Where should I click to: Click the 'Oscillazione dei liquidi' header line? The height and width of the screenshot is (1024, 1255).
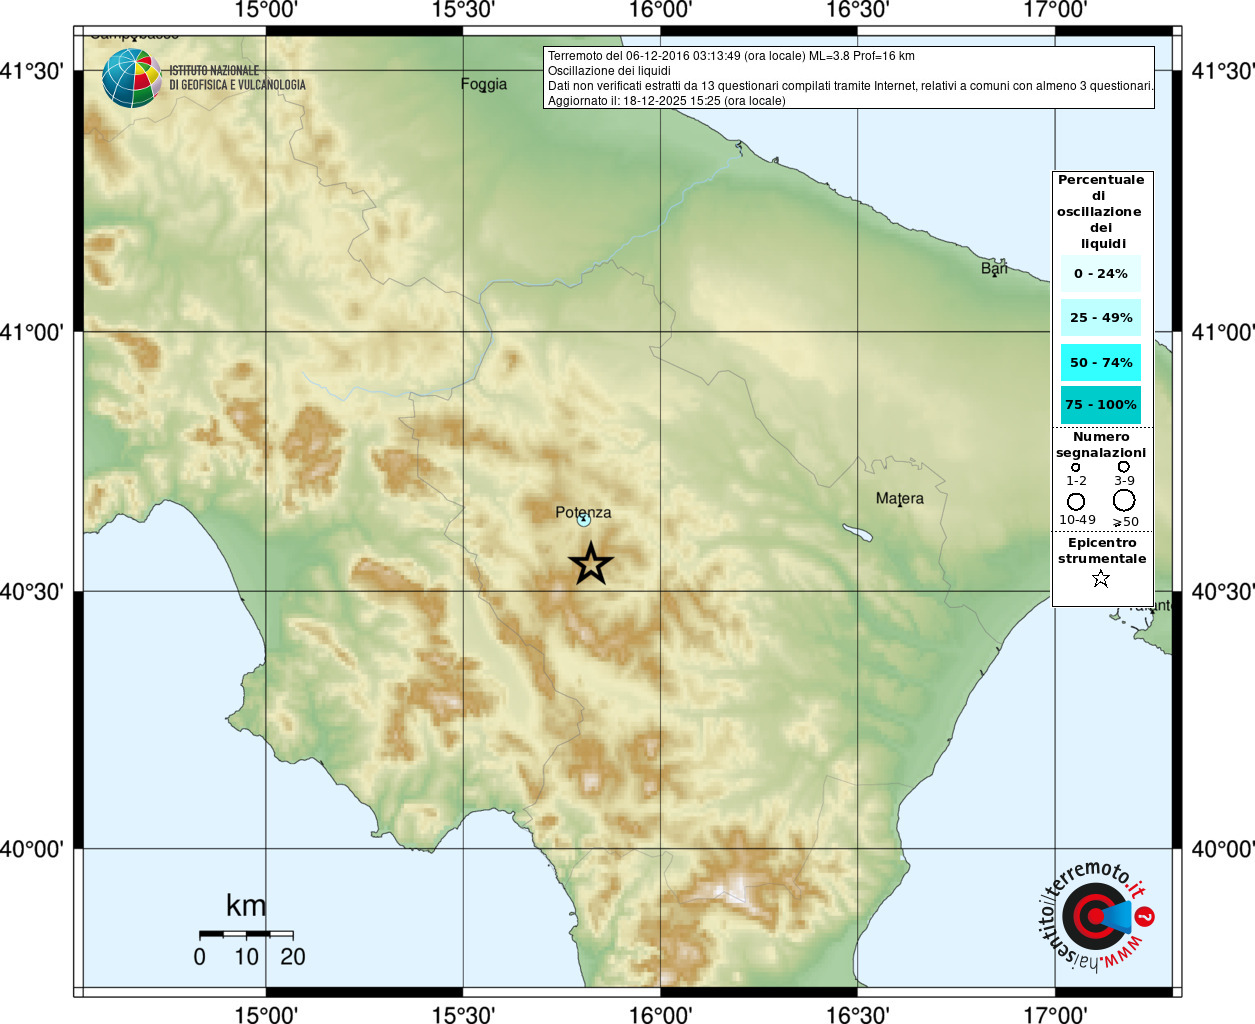click(609, 71)
